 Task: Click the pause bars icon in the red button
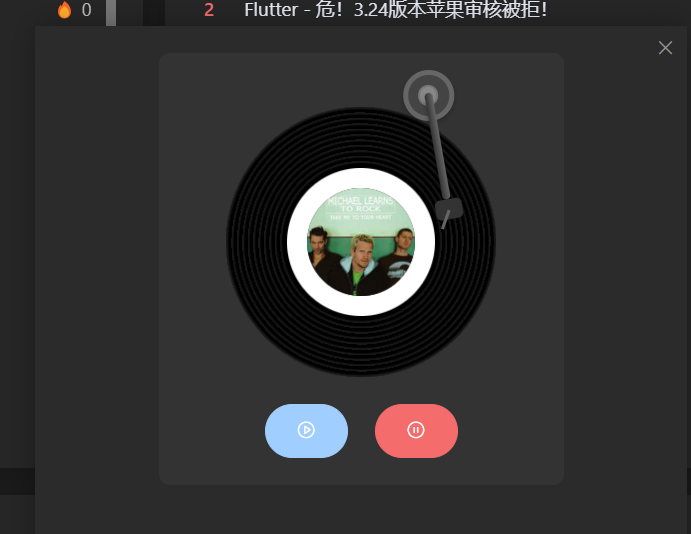click(x=416, y=430)
